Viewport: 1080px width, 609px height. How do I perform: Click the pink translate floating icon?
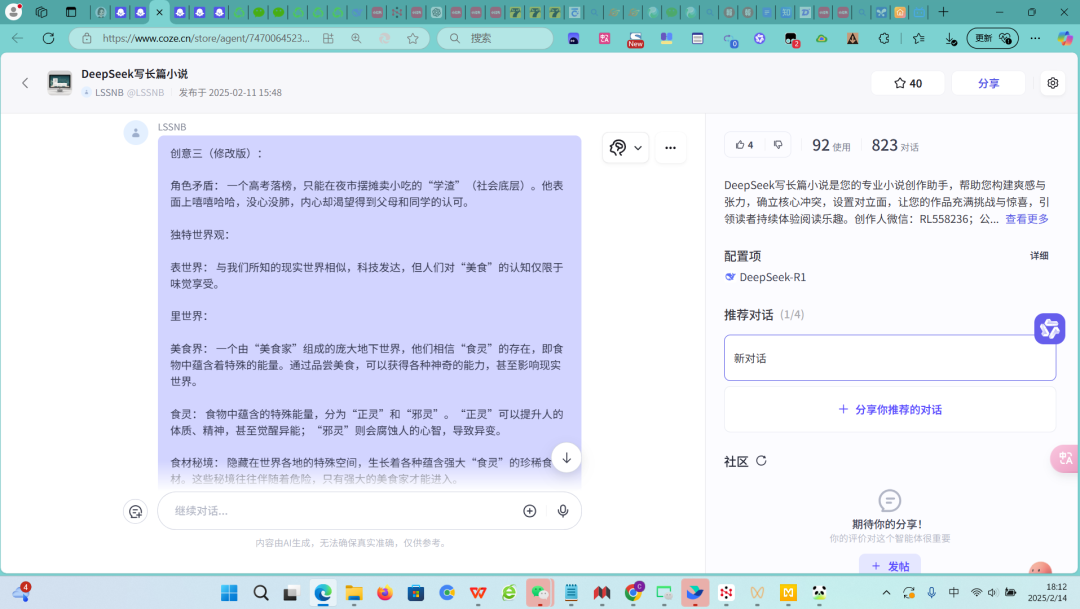(1066, 458)
